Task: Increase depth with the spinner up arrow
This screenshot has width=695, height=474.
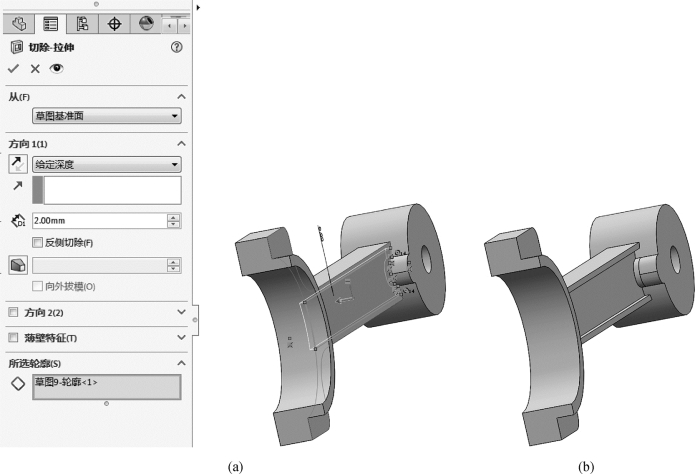Action: point(174,217)
